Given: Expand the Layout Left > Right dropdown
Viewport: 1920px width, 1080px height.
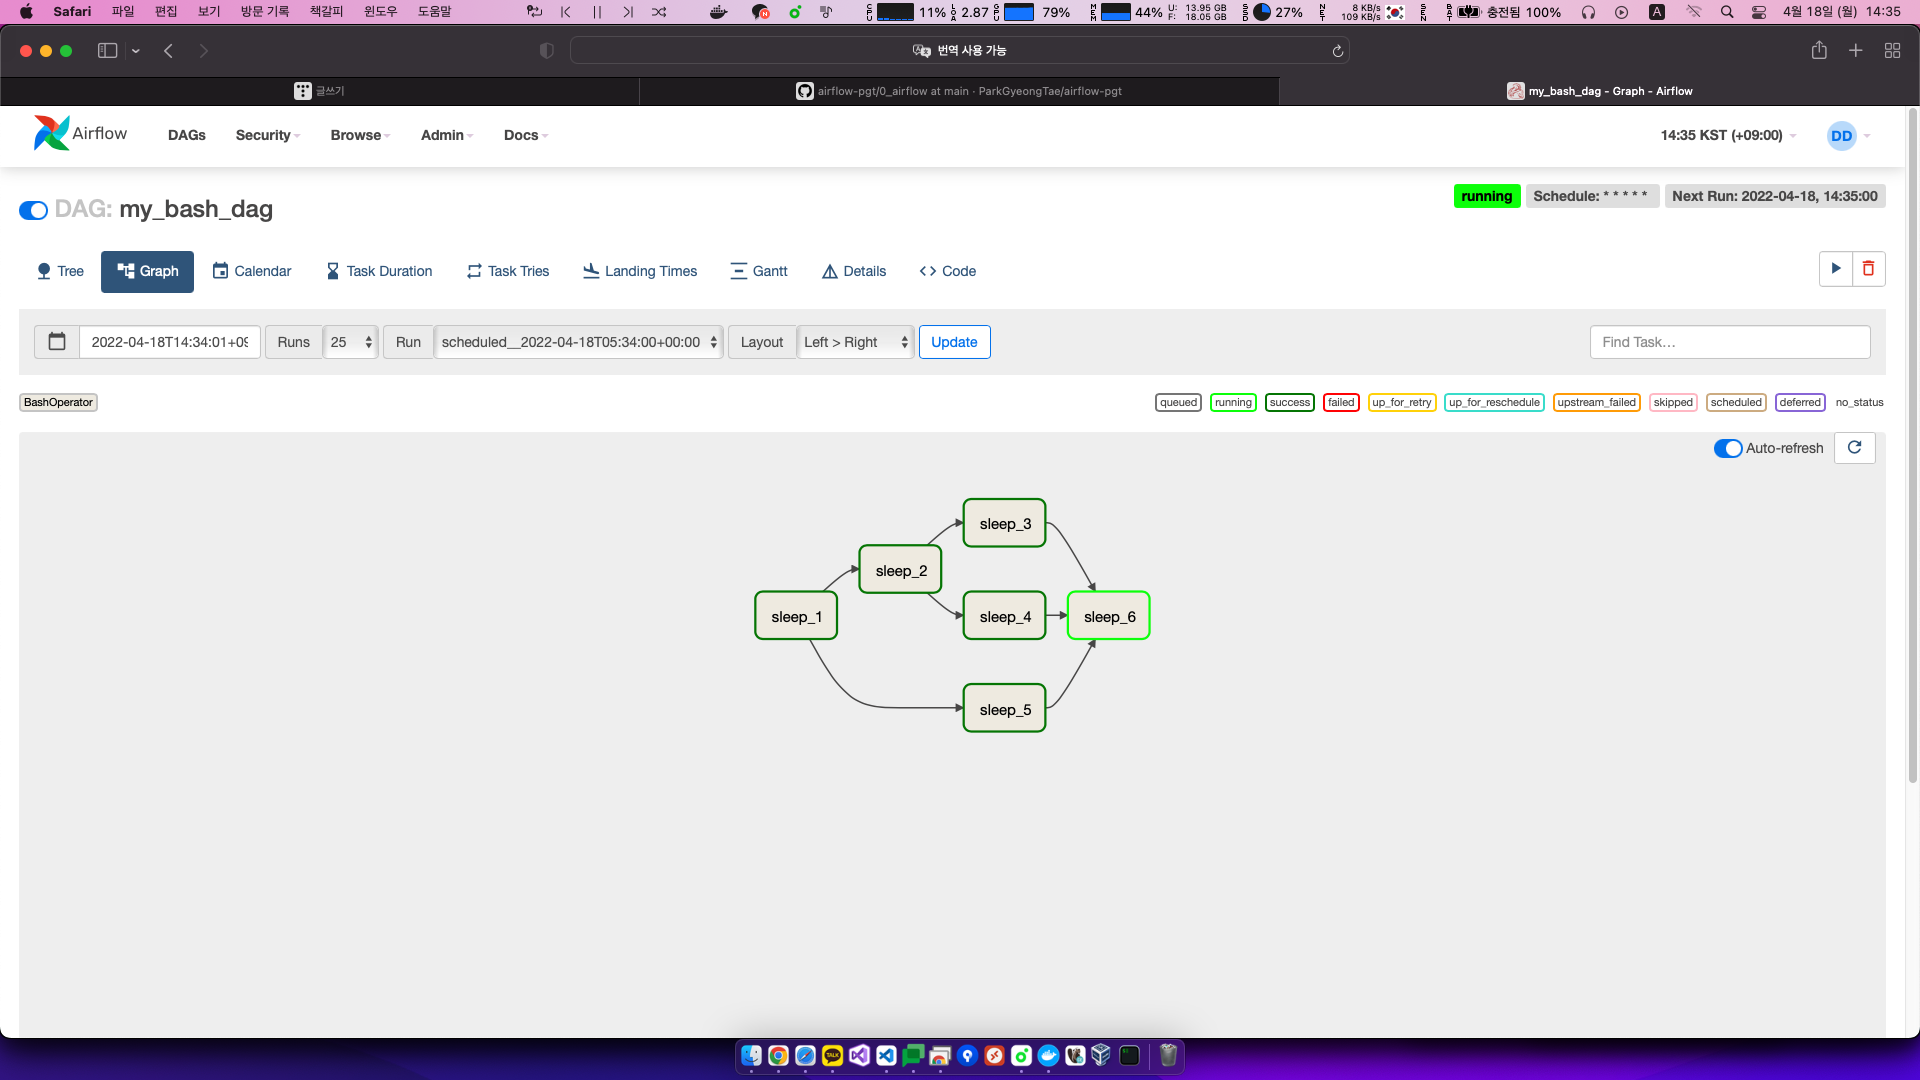Looking at the screenshot, I should 855,342.
